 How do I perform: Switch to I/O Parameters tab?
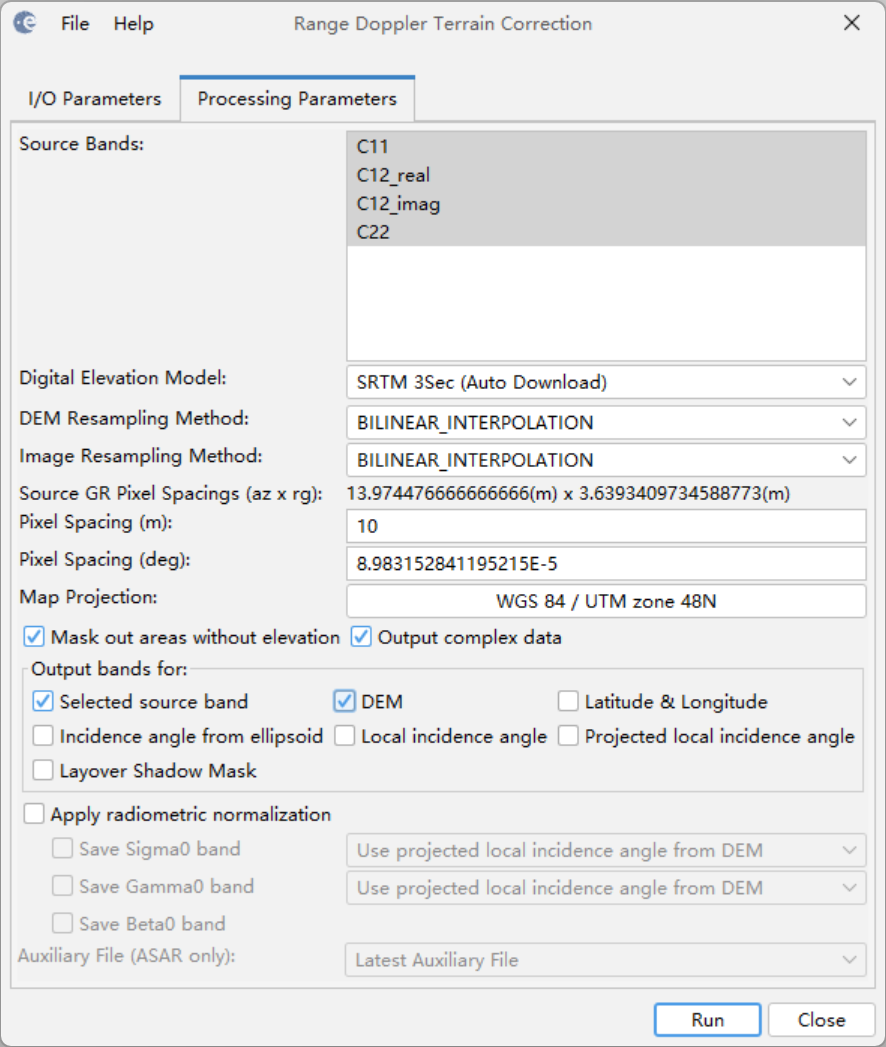(94, 99)
